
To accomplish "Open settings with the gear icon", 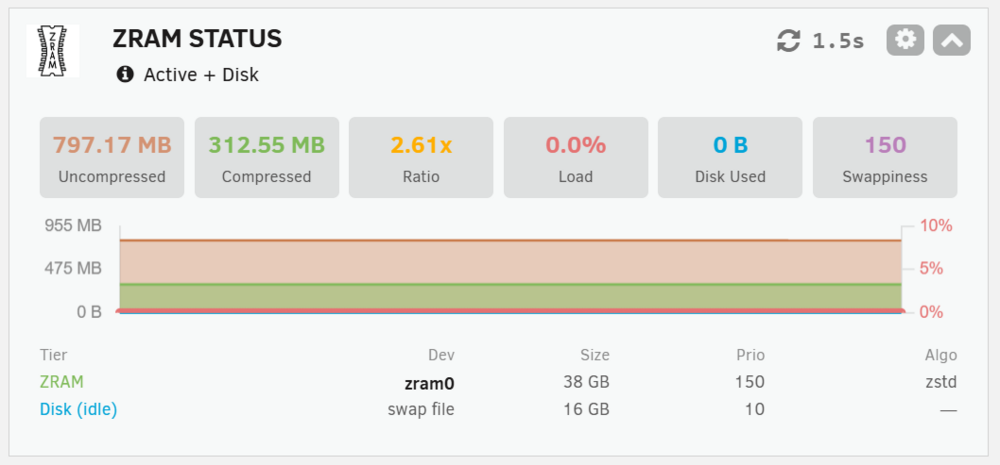I will (905, 40).
